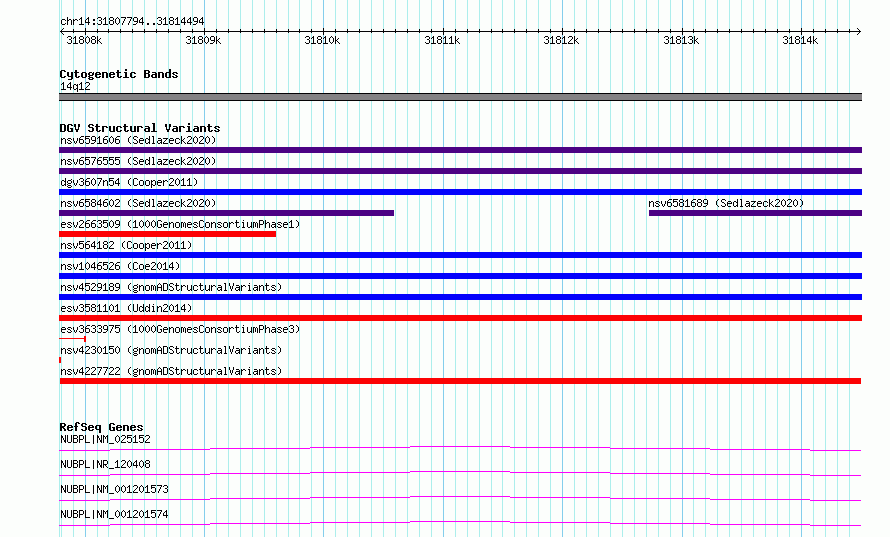Open NUBPL|NM_001201573 gene label
This screenshot has height=537, width=890.
(x=114, y=489)
